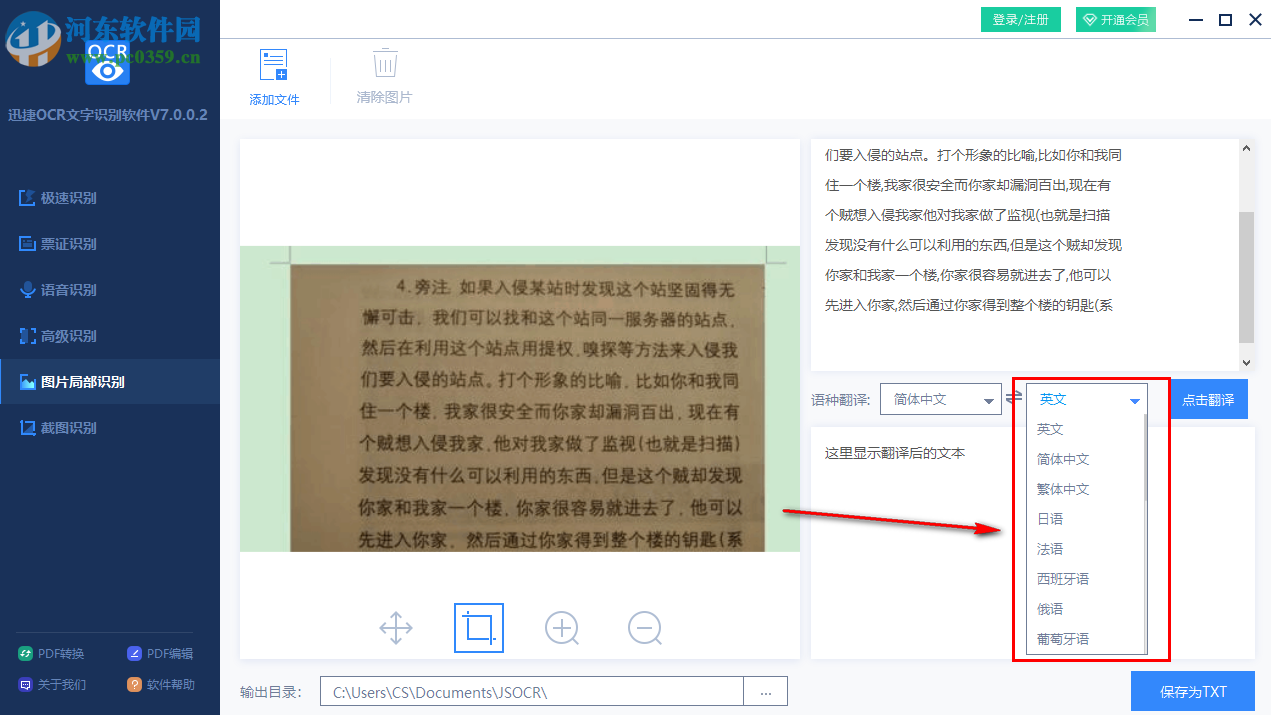Viewport: 1271px width, 715px height.
Task: Click the 点击翻译 translate button
Action: (x=1208, y=398)
